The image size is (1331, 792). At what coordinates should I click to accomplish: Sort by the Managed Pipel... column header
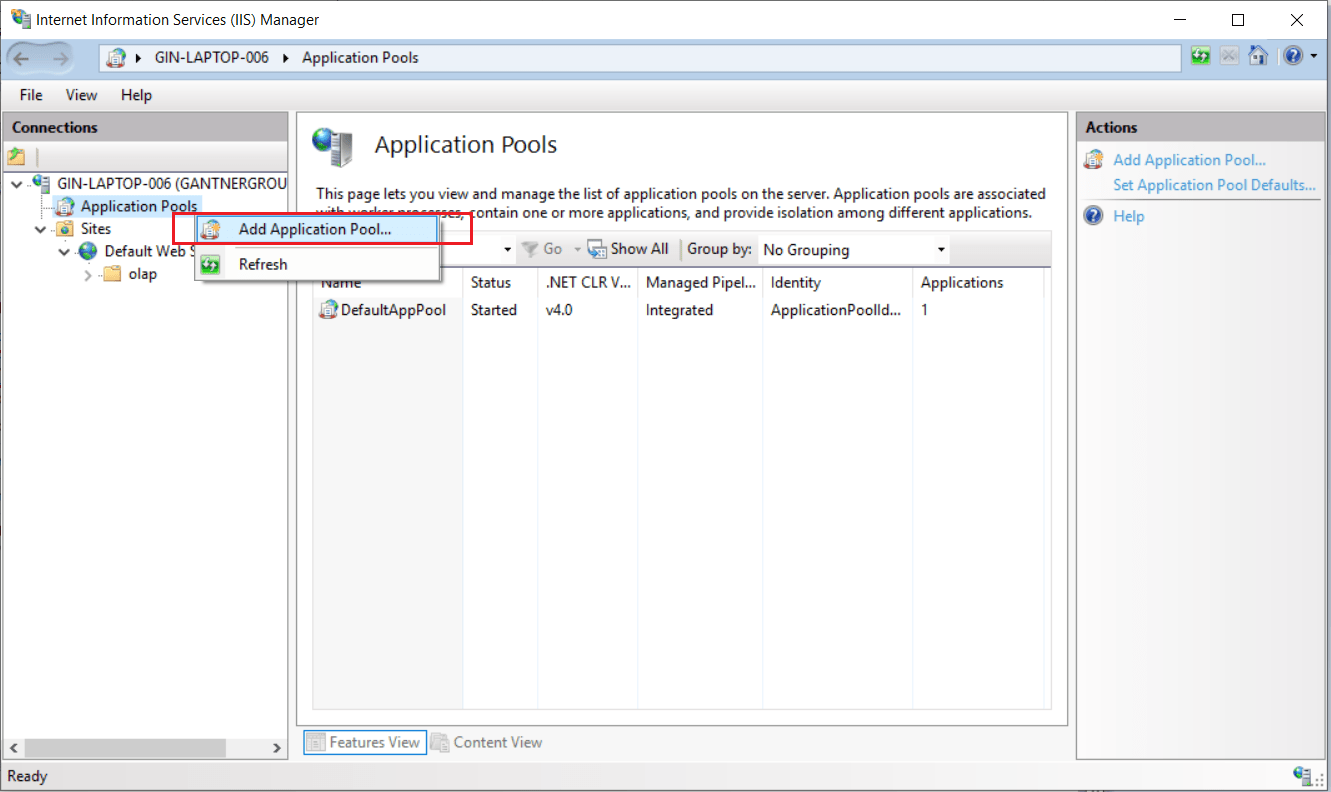[x=700, y=283]
